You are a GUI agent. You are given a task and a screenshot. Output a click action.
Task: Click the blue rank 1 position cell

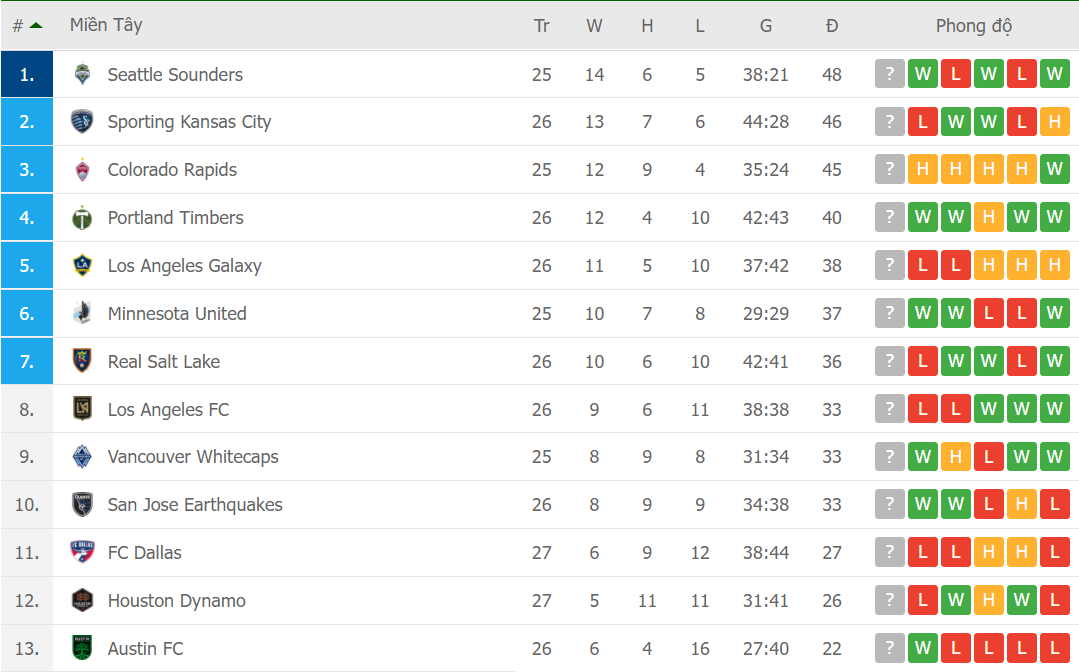(x=27, y=74)
